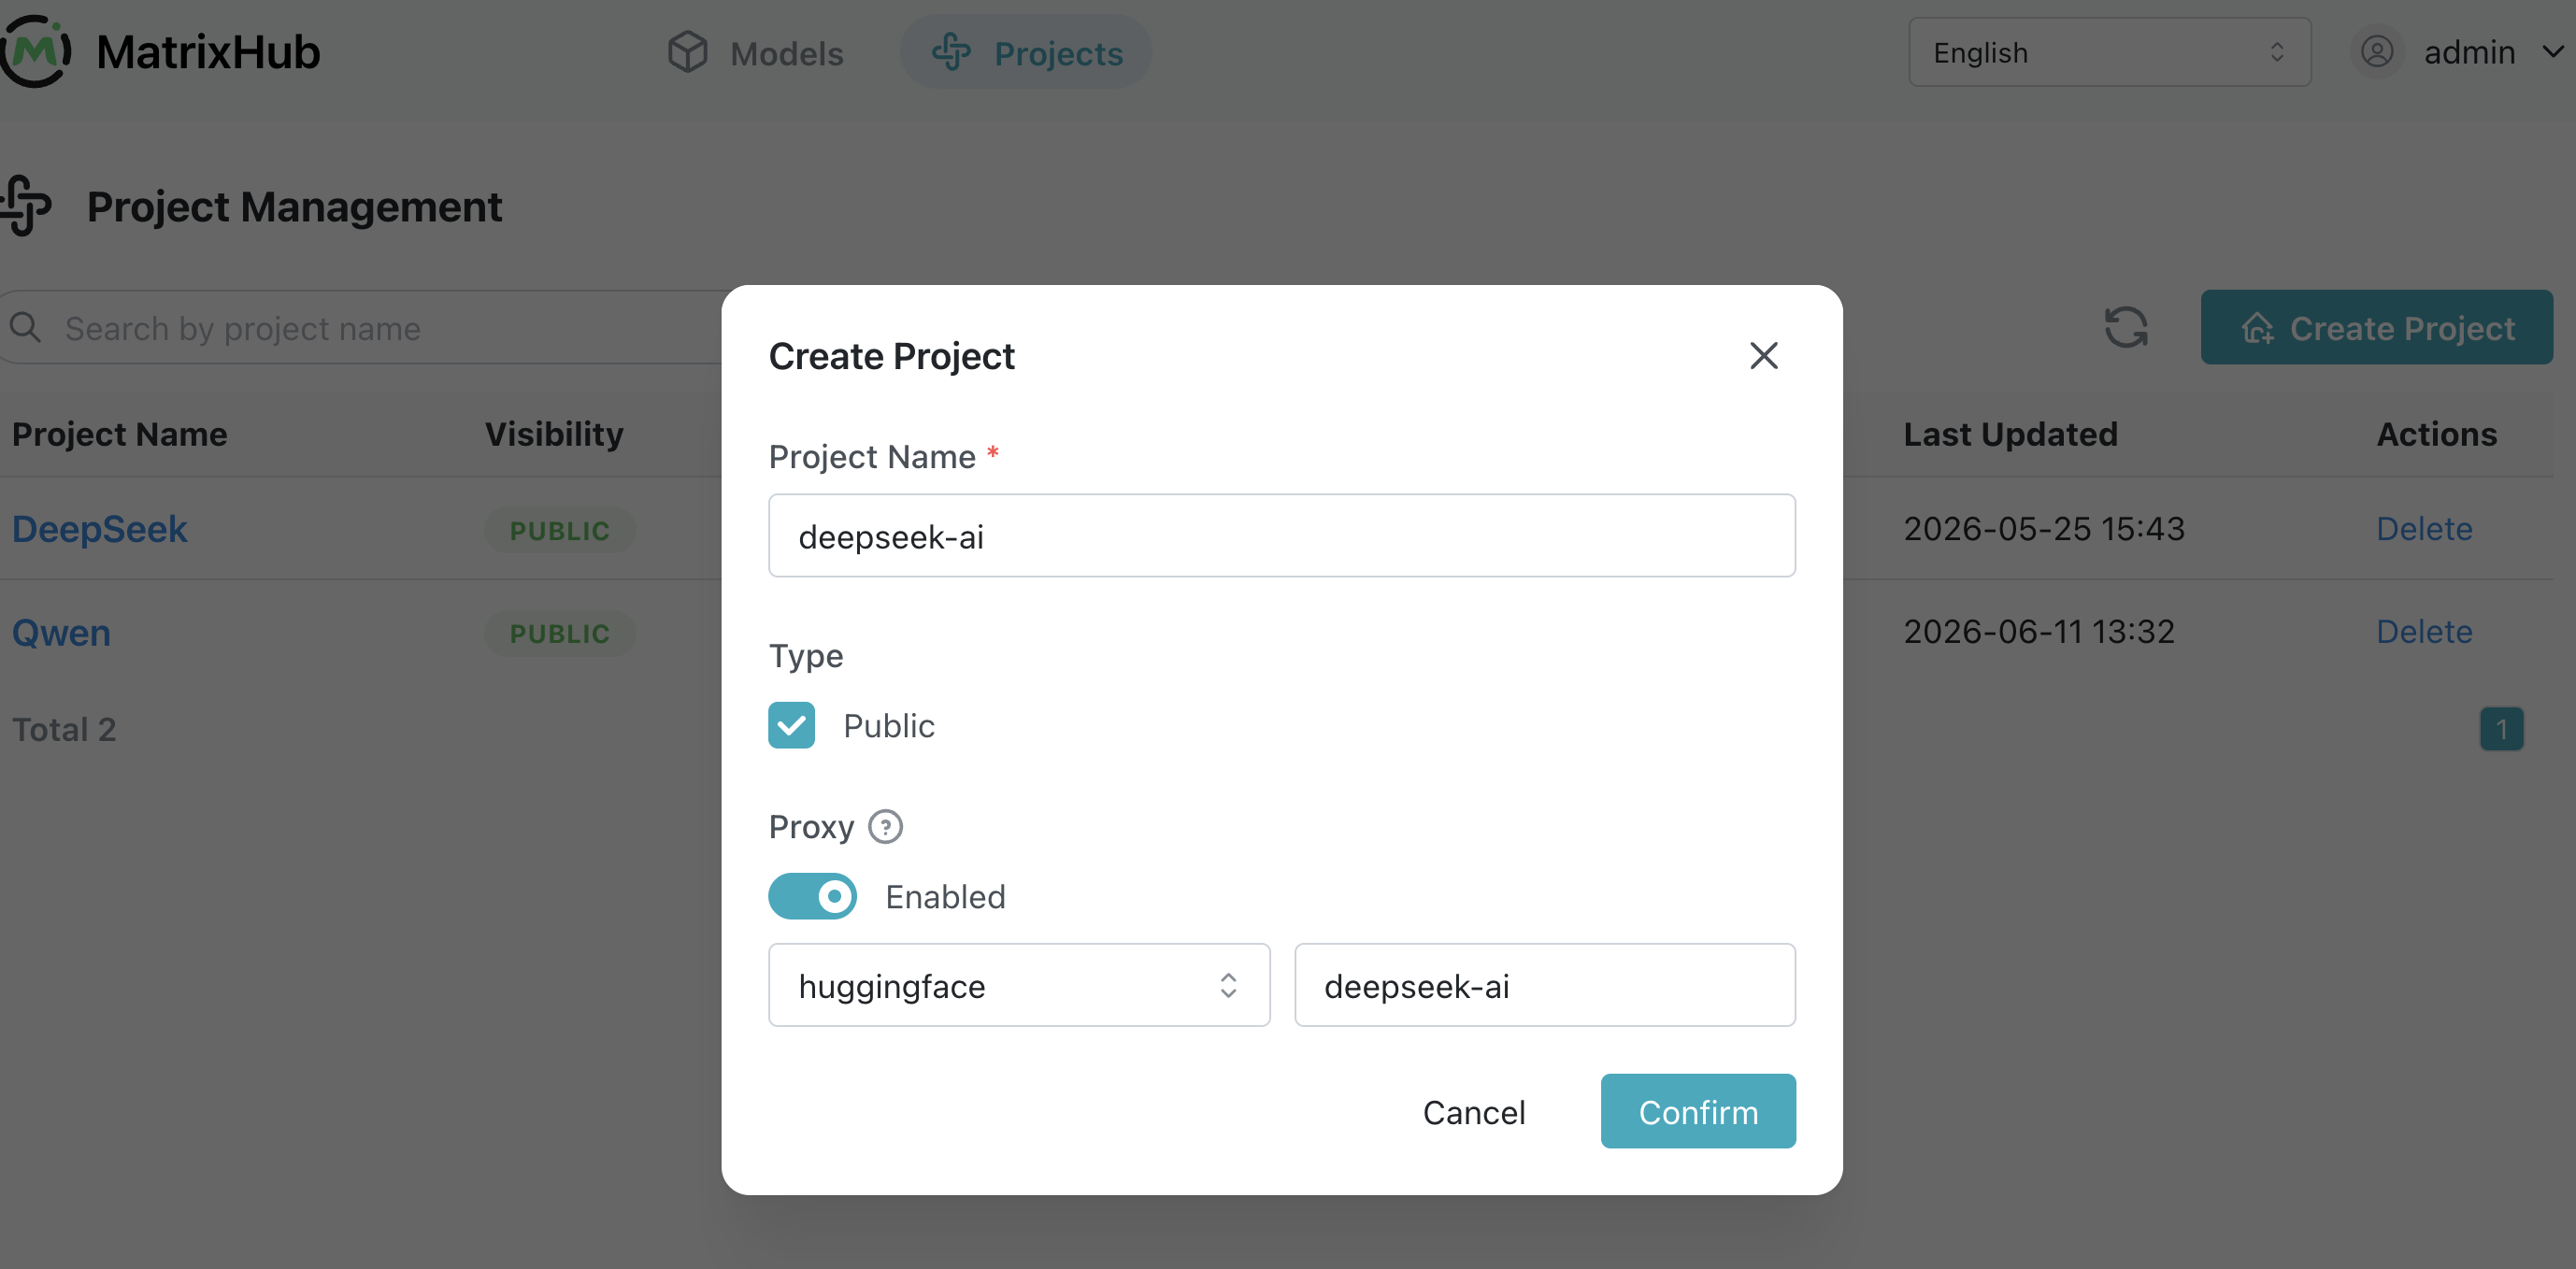Click the refresh projects icon

(x=2126, y=327)
